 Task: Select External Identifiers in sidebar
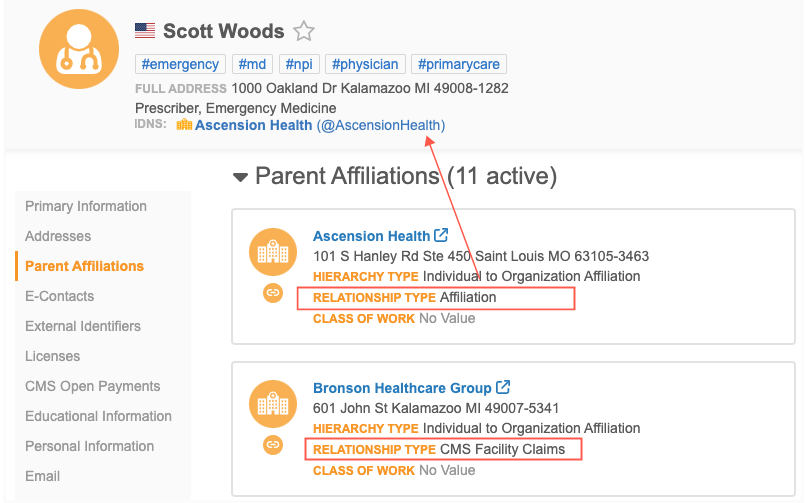click(83, 326)
